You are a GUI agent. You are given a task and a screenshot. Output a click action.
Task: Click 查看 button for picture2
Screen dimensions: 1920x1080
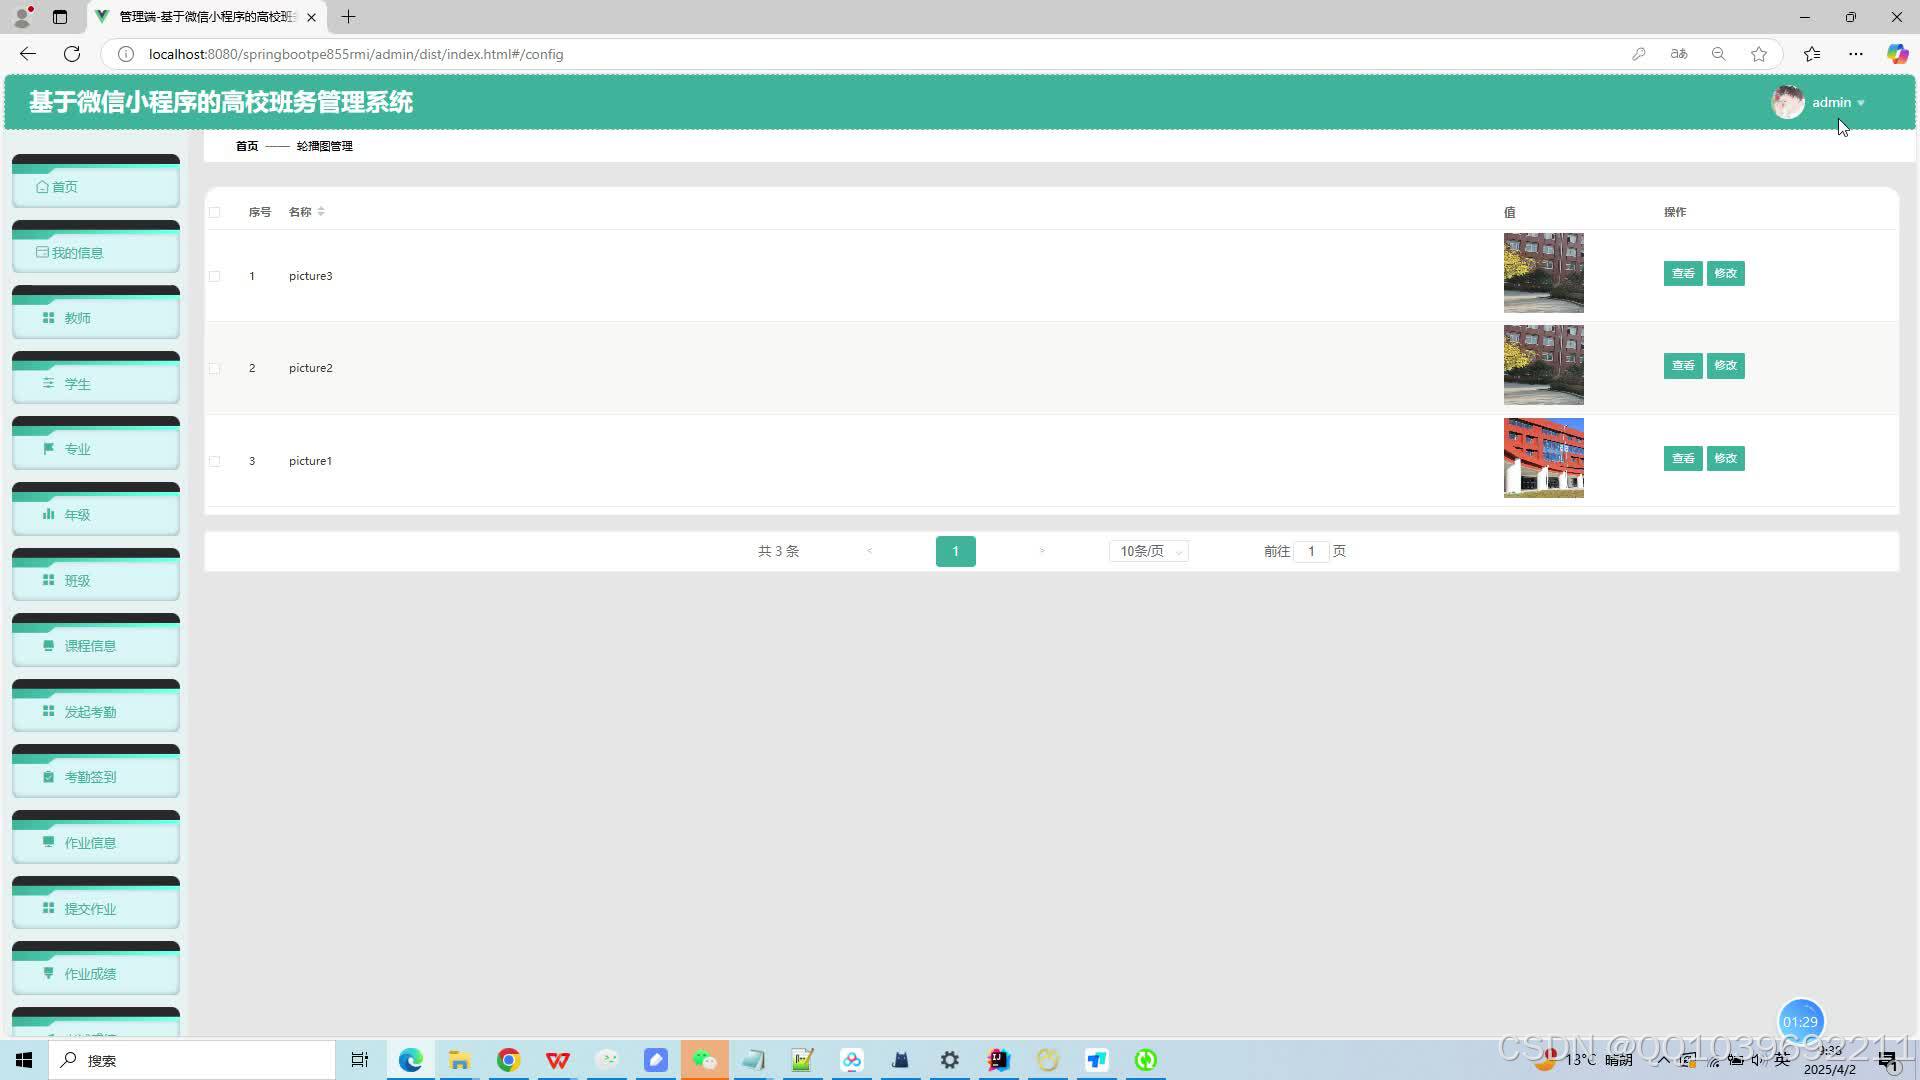pos(1683,366)
